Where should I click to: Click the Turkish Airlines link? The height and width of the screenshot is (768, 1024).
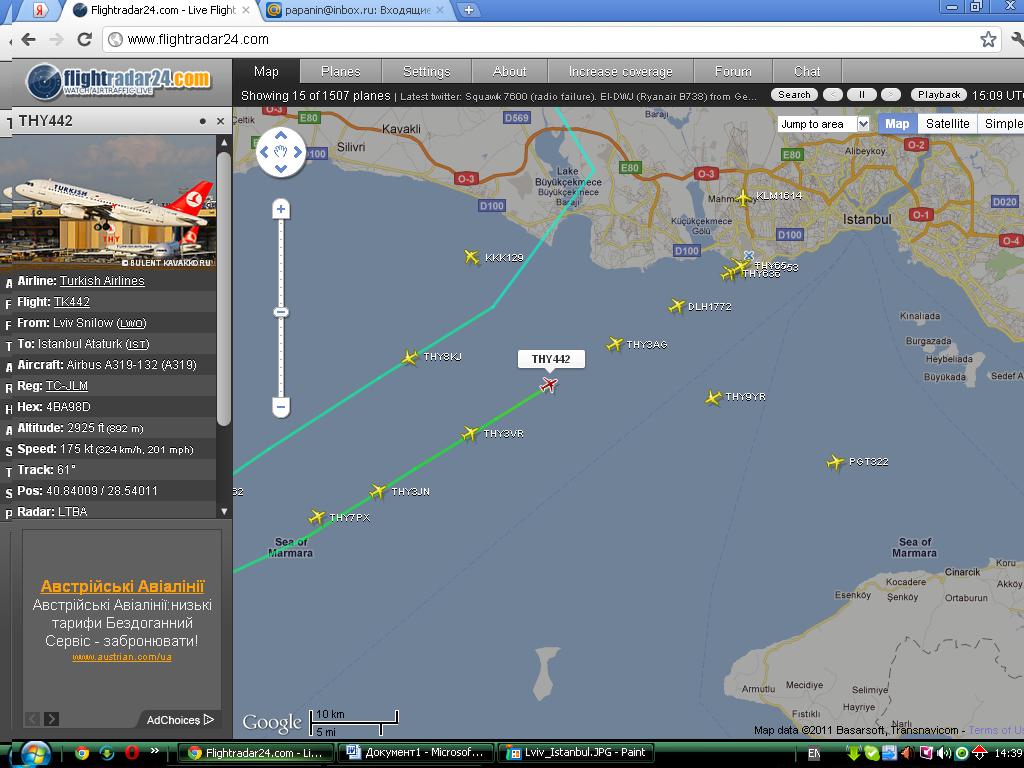click(102, 281)
